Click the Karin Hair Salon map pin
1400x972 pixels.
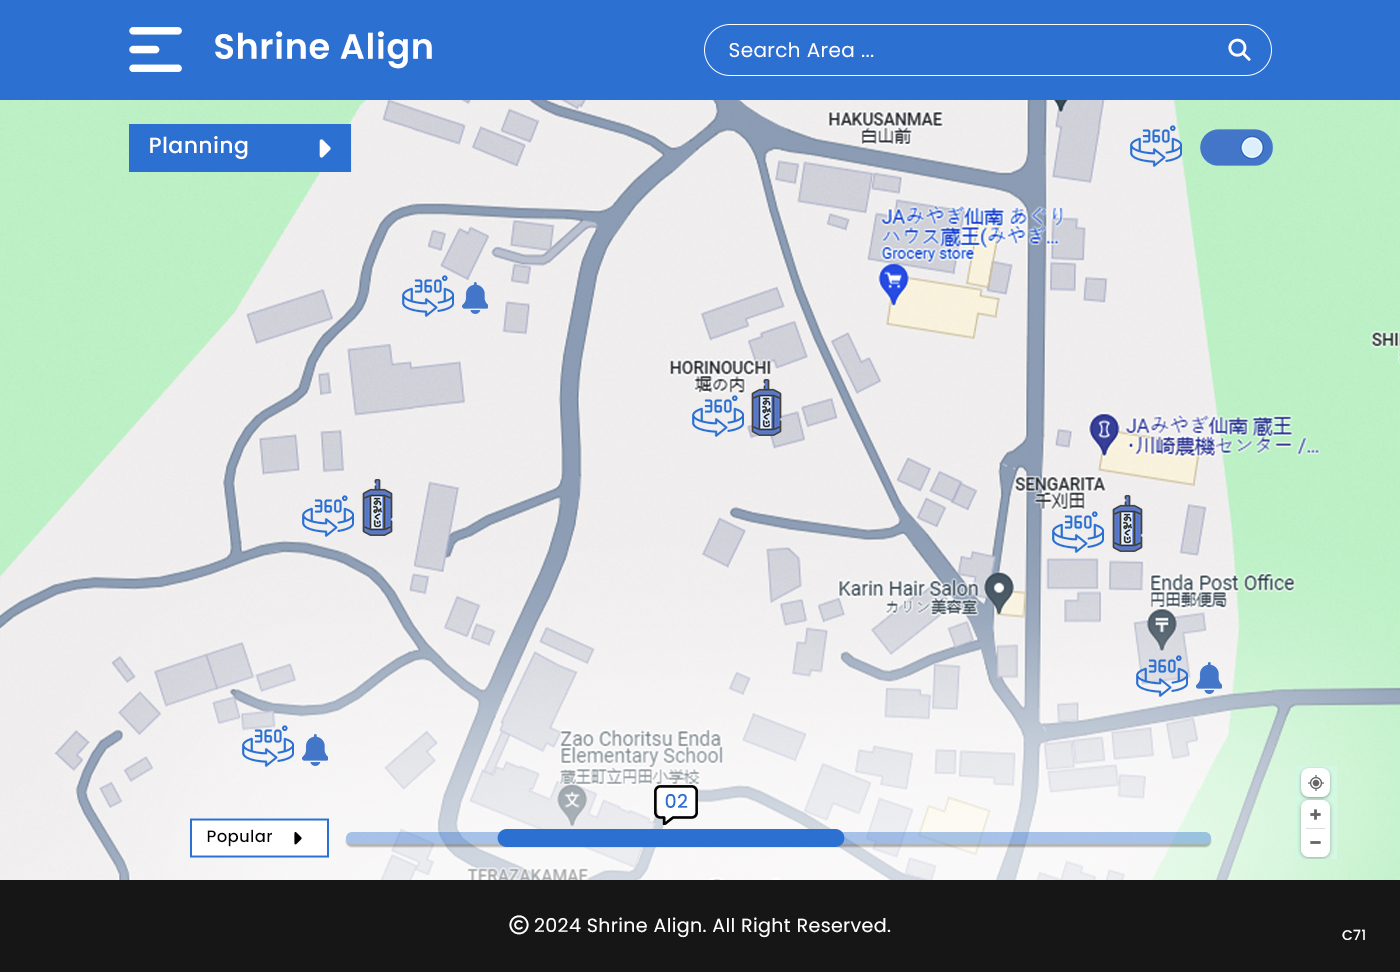click(x=999, y=592)
